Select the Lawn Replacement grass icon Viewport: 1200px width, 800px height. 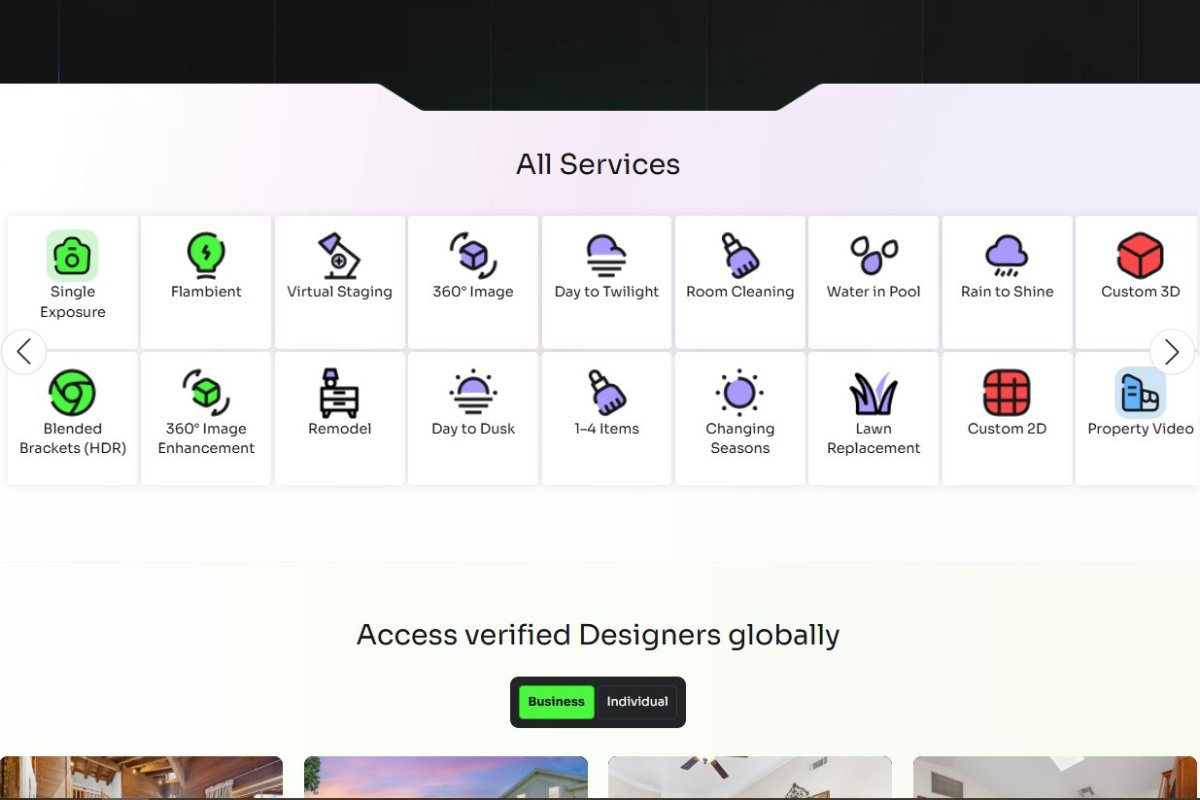(873, 394)
